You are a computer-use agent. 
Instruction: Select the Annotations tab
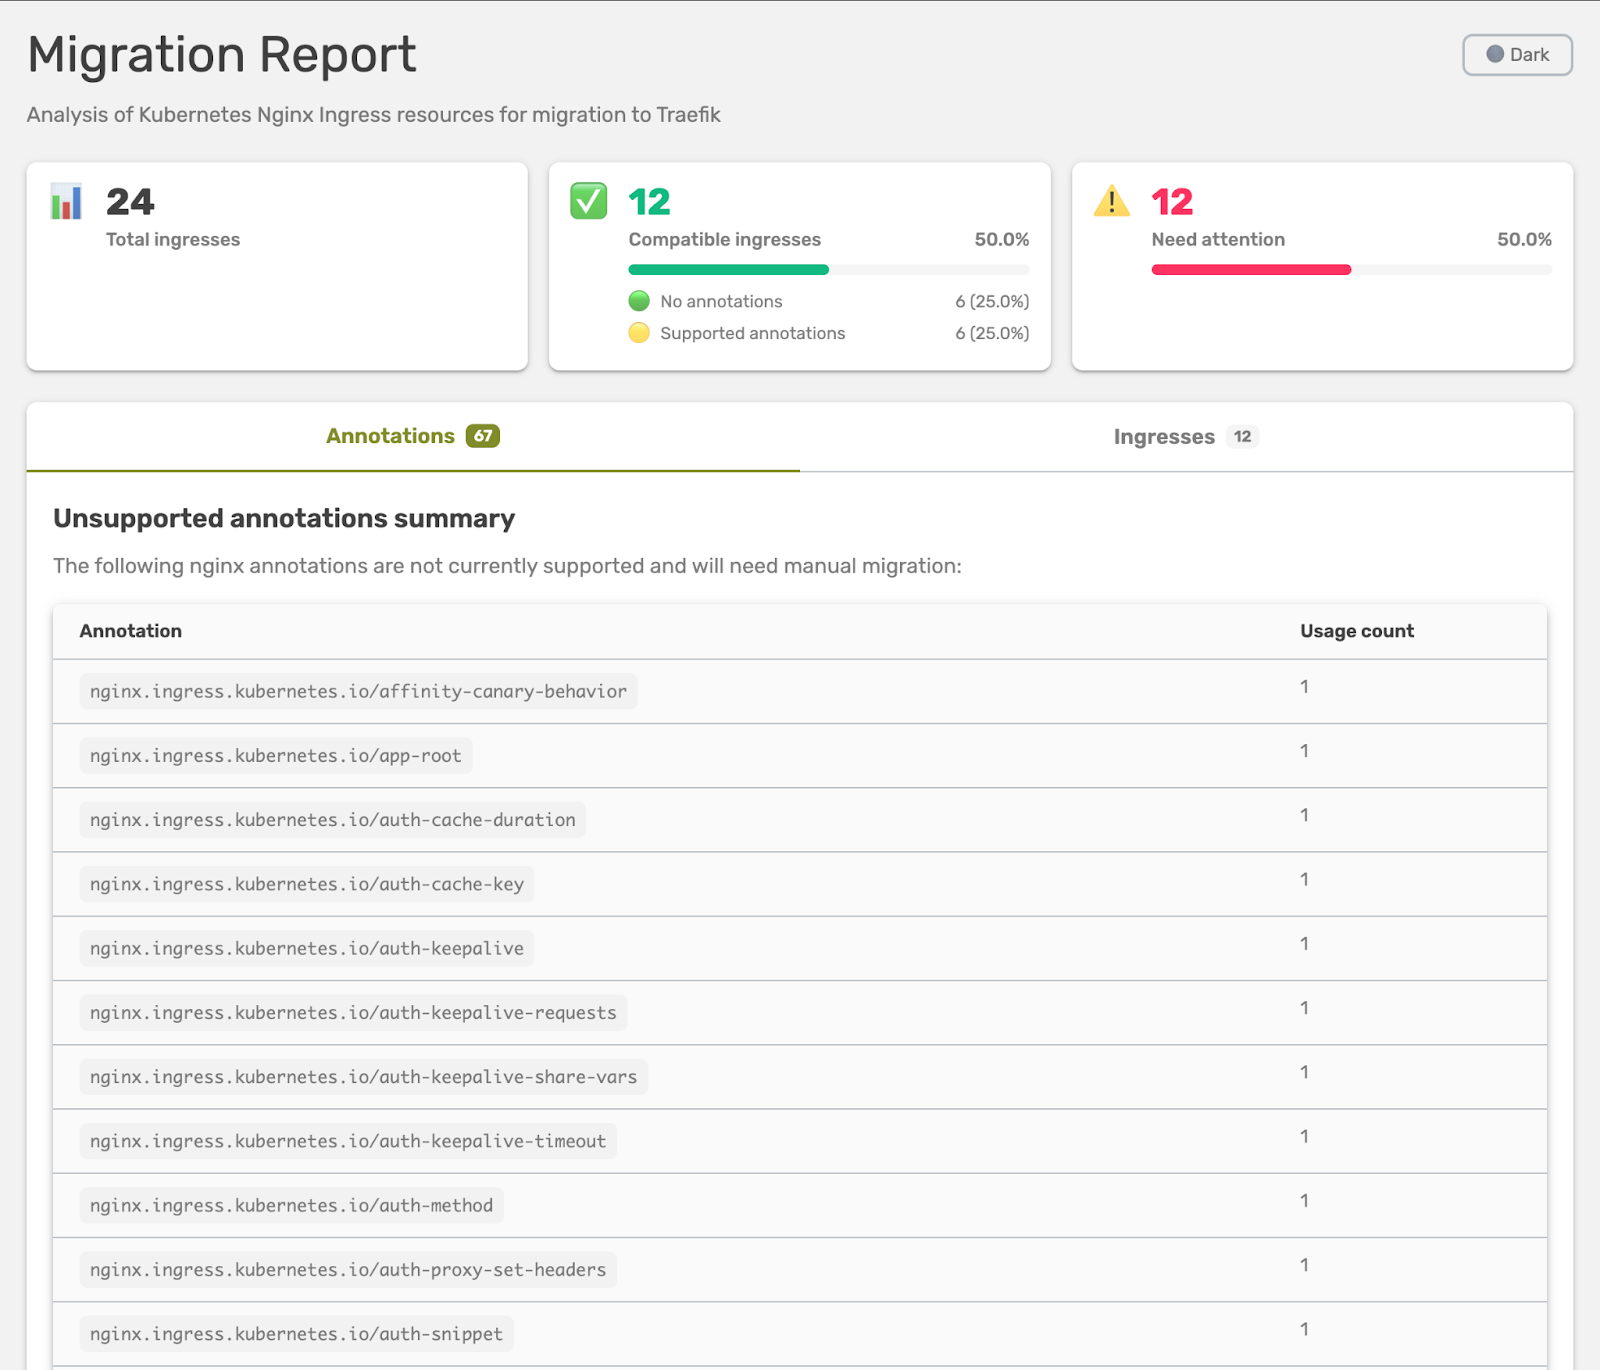point(389,436)
